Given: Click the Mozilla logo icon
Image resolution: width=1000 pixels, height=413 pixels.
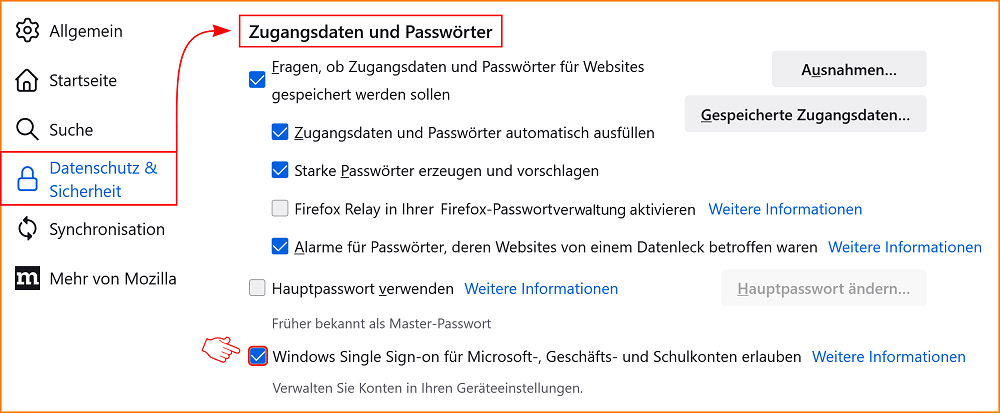Looking at the screenshot, I should pos(28,279).
